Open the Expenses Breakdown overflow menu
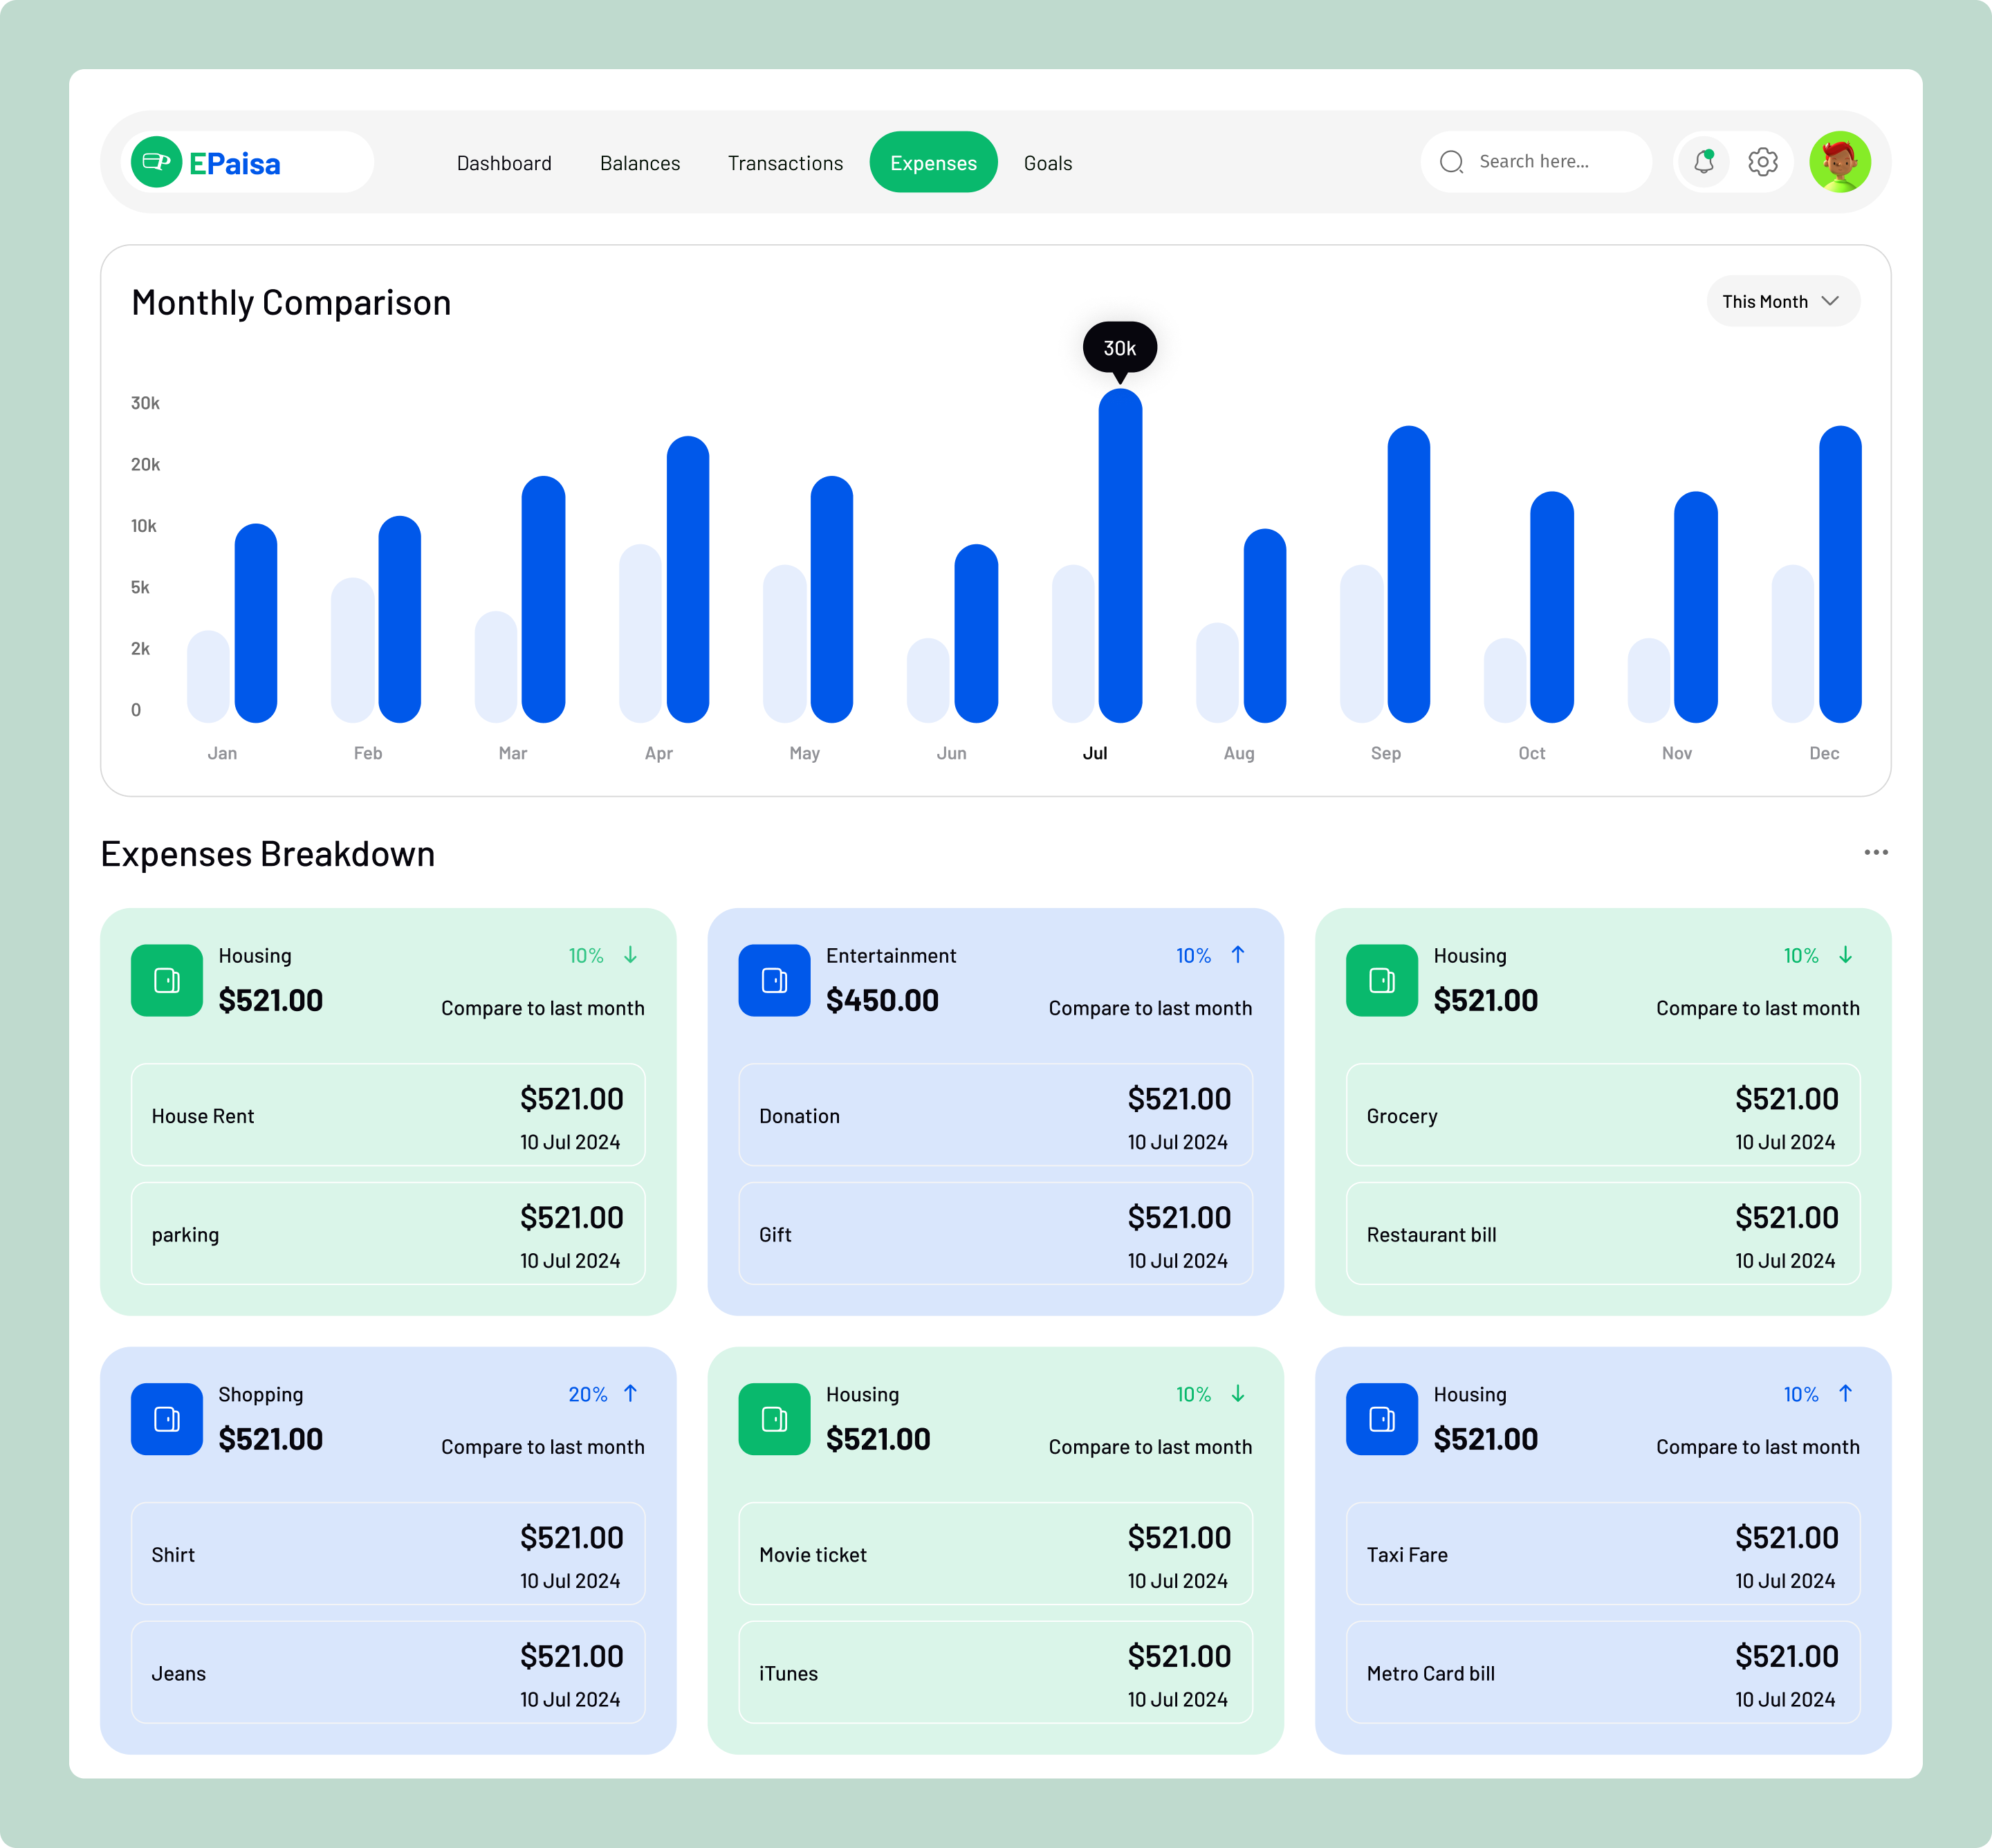 pos(1877,852)
